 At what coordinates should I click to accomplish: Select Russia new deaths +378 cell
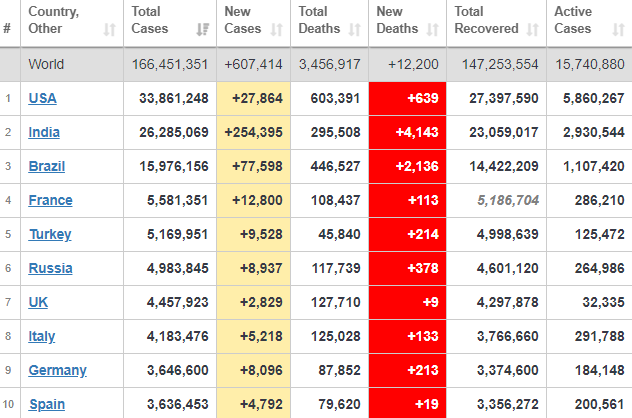point(407,268)
